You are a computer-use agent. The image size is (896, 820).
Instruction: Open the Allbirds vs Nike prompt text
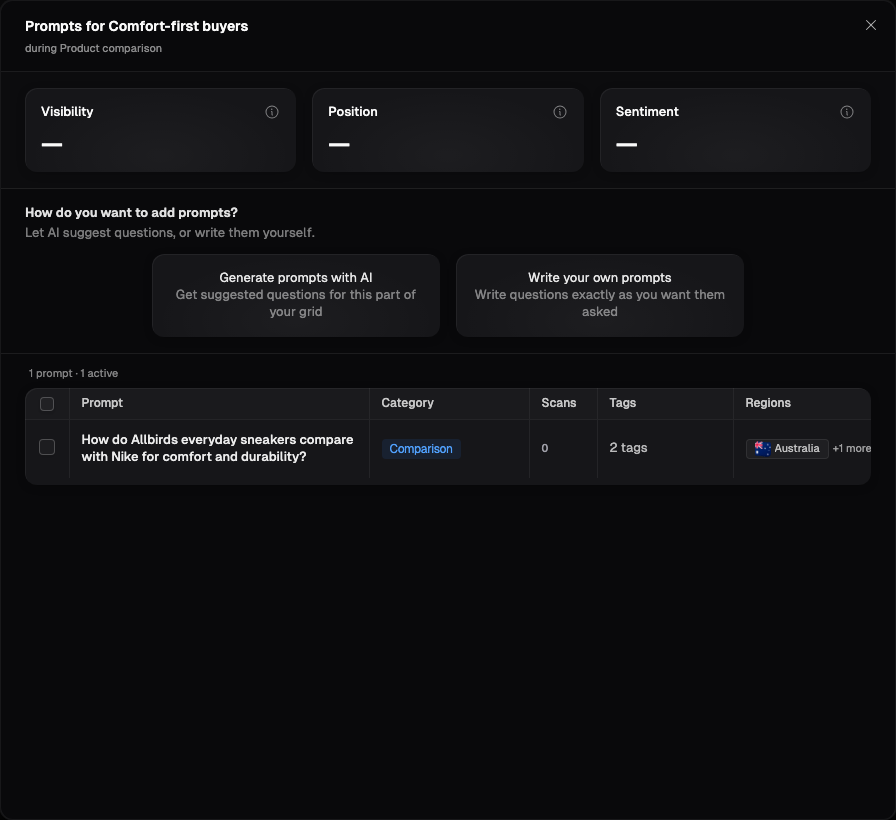(217, 448)
